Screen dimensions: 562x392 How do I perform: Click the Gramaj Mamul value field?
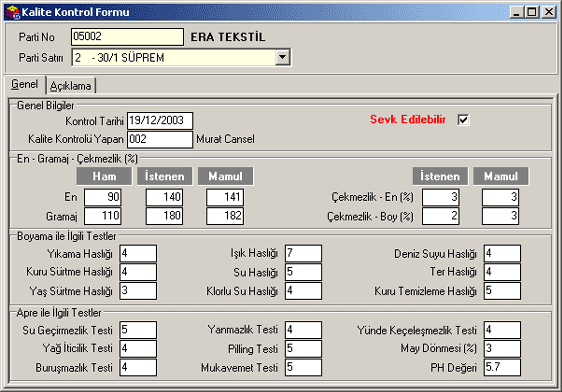(x=225, y=216)
